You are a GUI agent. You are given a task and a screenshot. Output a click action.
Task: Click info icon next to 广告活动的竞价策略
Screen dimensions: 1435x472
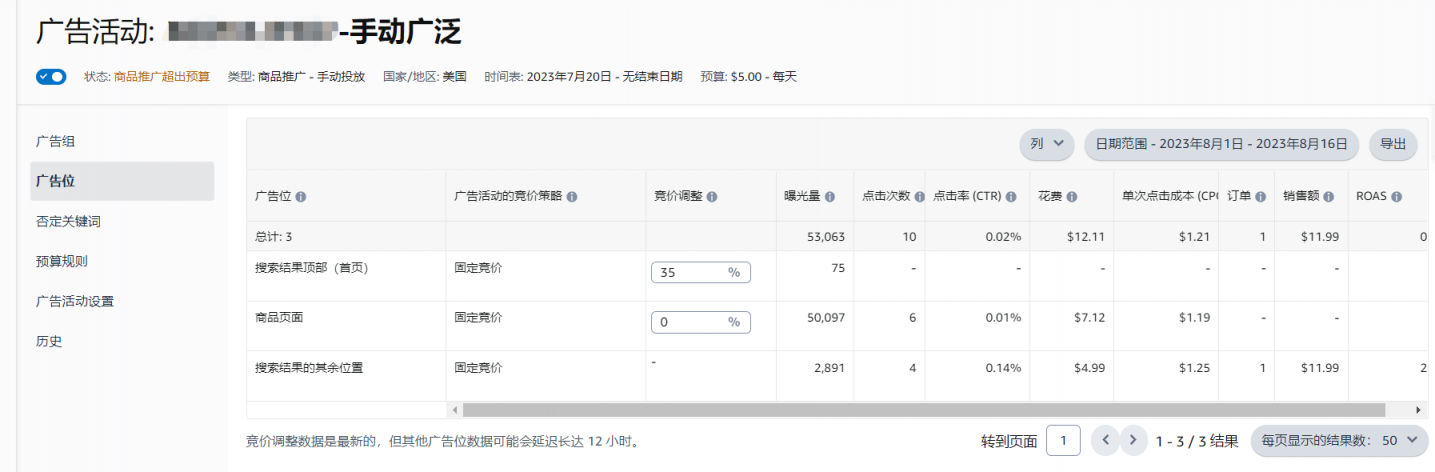pyautogui.click(x=572, y=197)
